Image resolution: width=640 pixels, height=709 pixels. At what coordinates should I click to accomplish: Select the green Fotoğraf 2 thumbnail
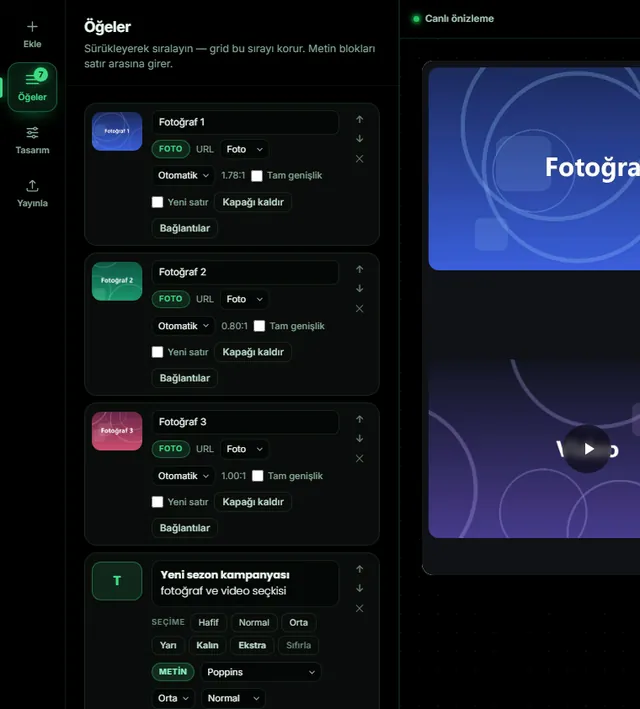pos(117,281)
